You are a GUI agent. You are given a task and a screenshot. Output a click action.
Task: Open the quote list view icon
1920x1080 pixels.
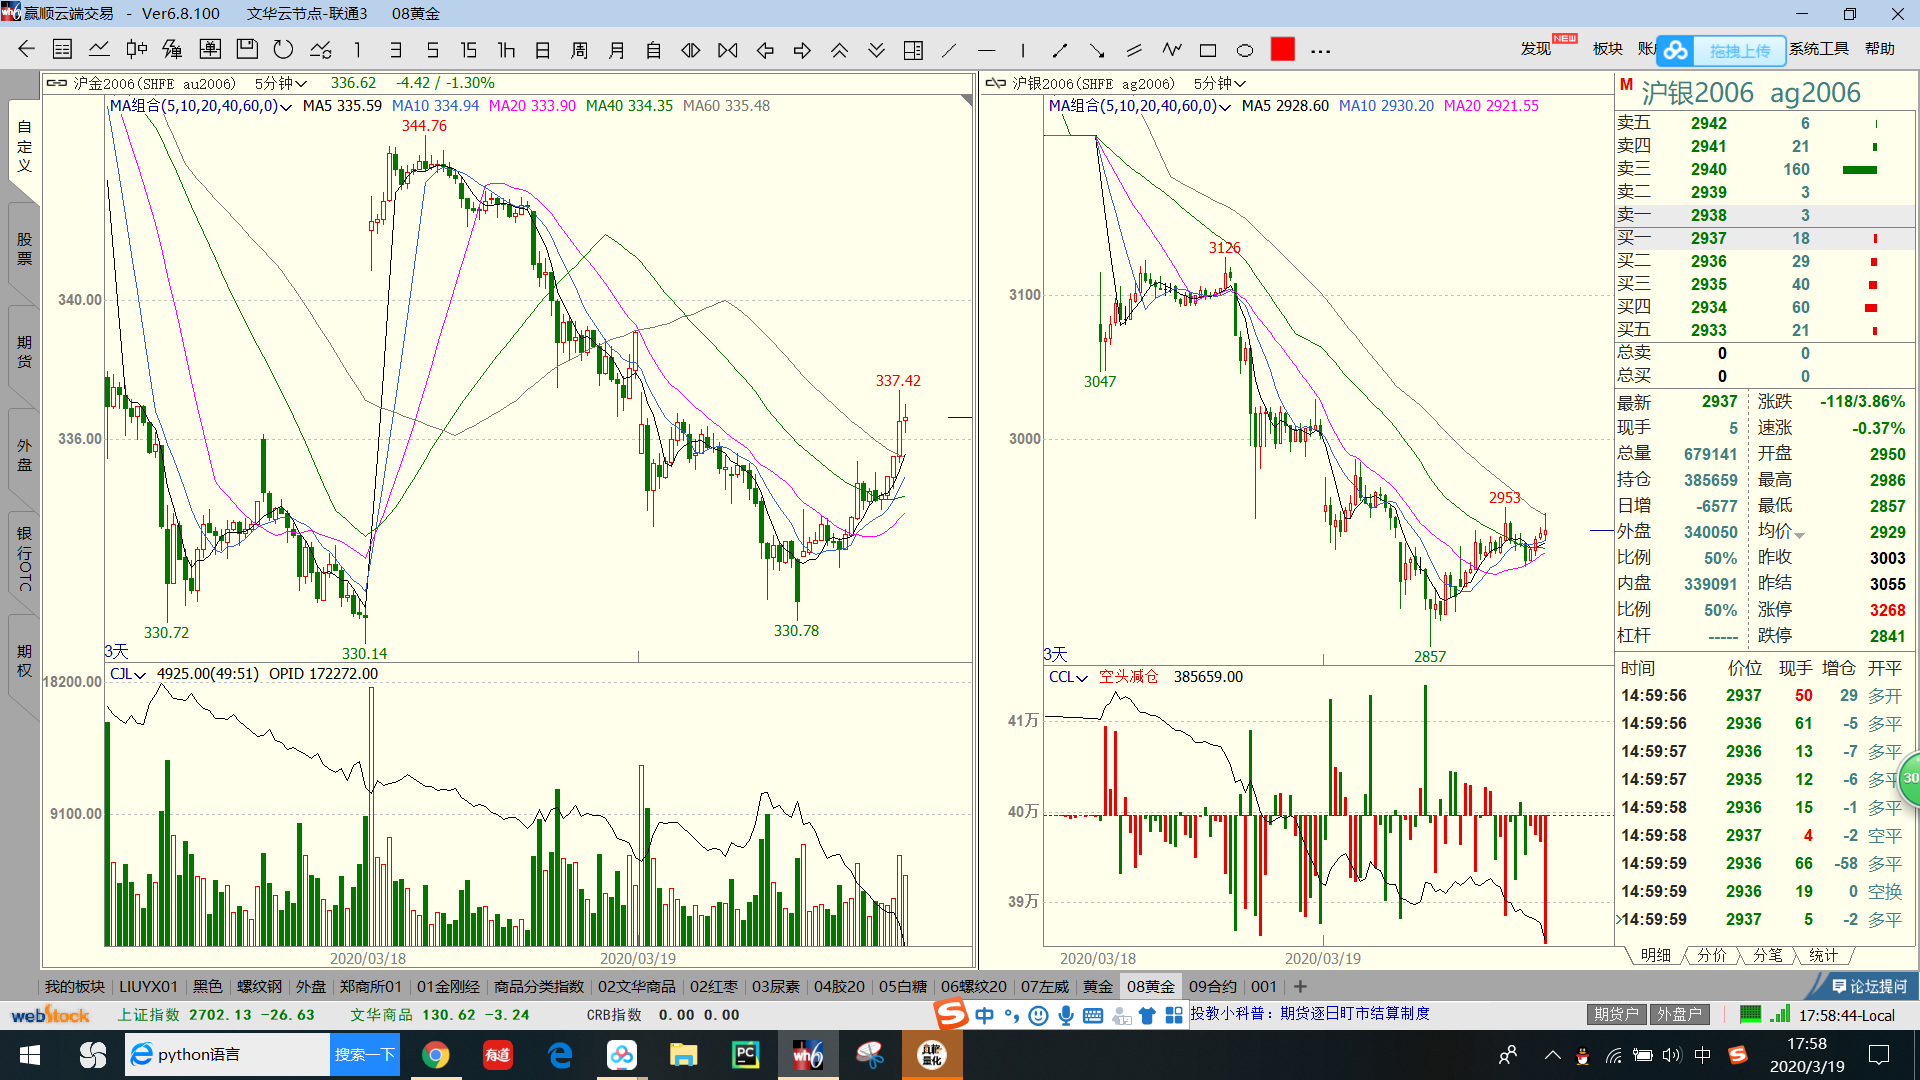(62, 50)
